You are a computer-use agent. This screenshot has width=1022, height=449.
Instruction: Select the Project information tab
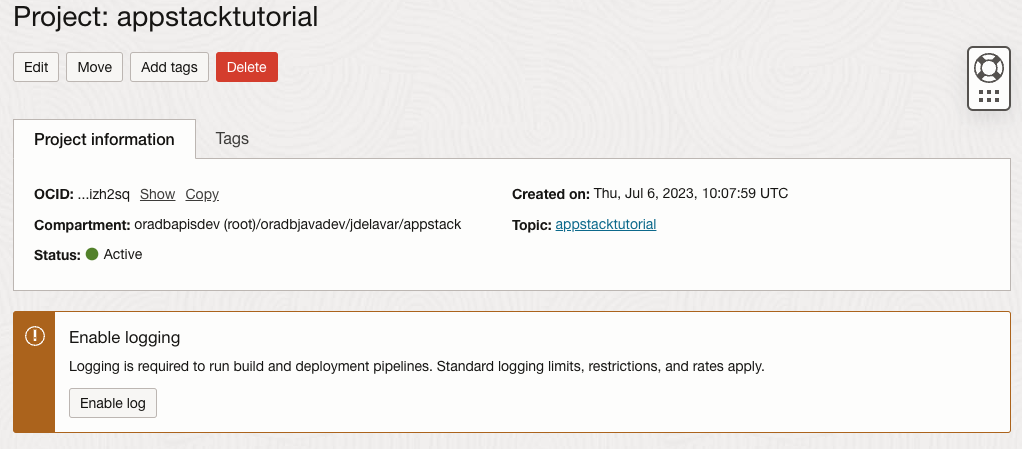(x=104, y=139)
